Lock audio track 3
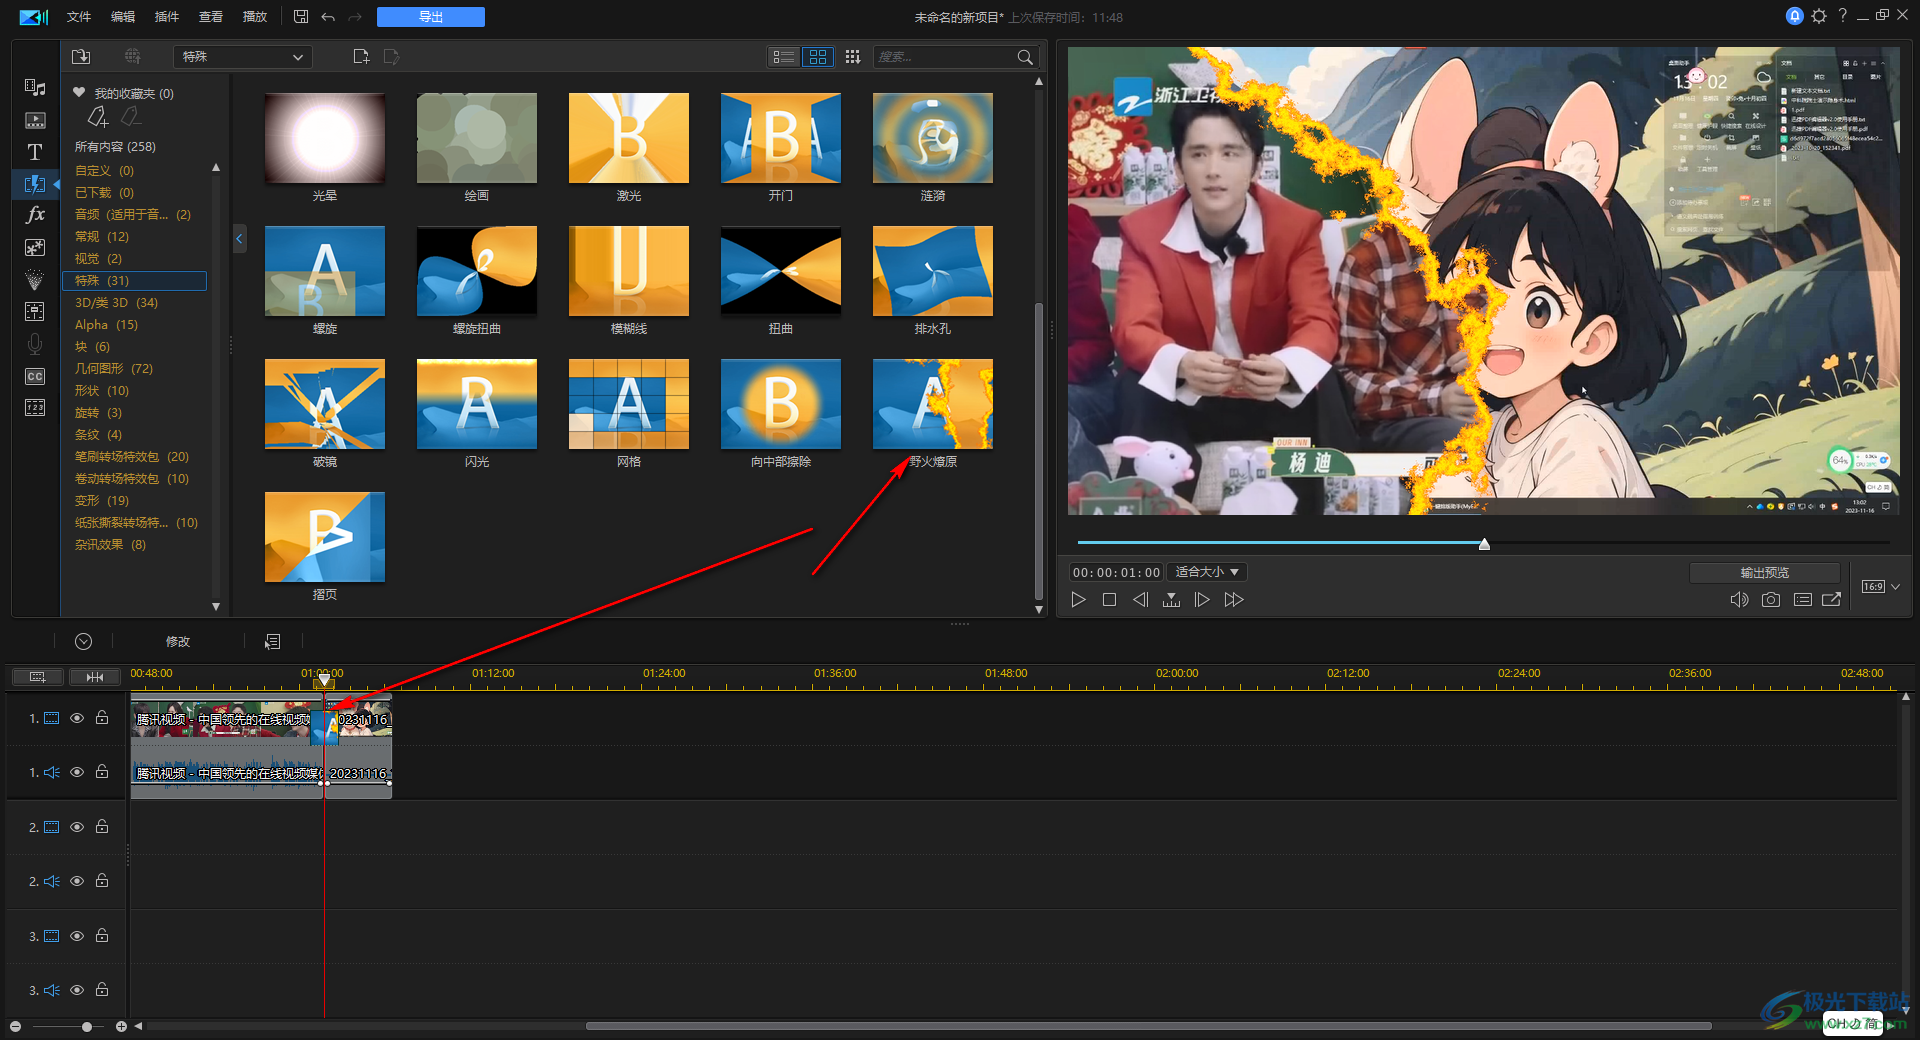 click(102, 989)
